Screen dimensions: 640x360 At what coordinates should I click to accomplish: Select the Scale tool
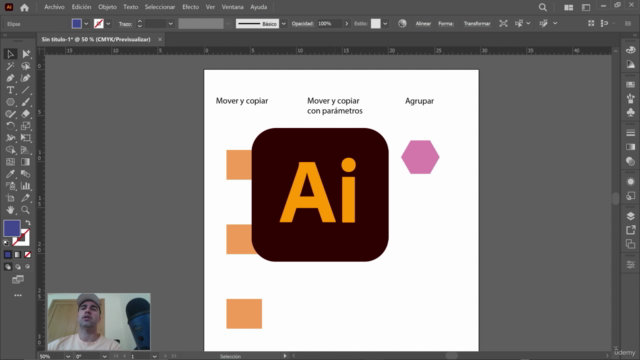(x=26, y=126)
